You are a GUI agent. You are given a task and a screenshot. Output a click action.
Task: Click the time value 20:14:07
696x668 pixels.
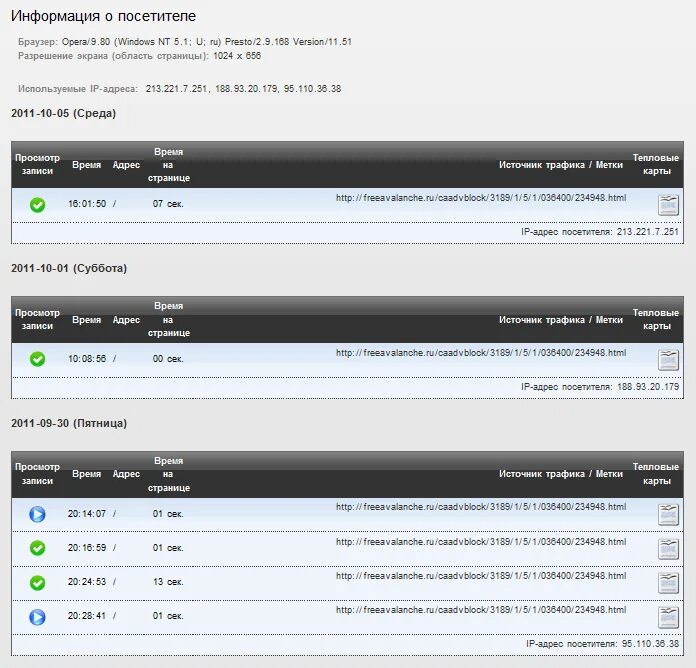click(x=87, y=514)
